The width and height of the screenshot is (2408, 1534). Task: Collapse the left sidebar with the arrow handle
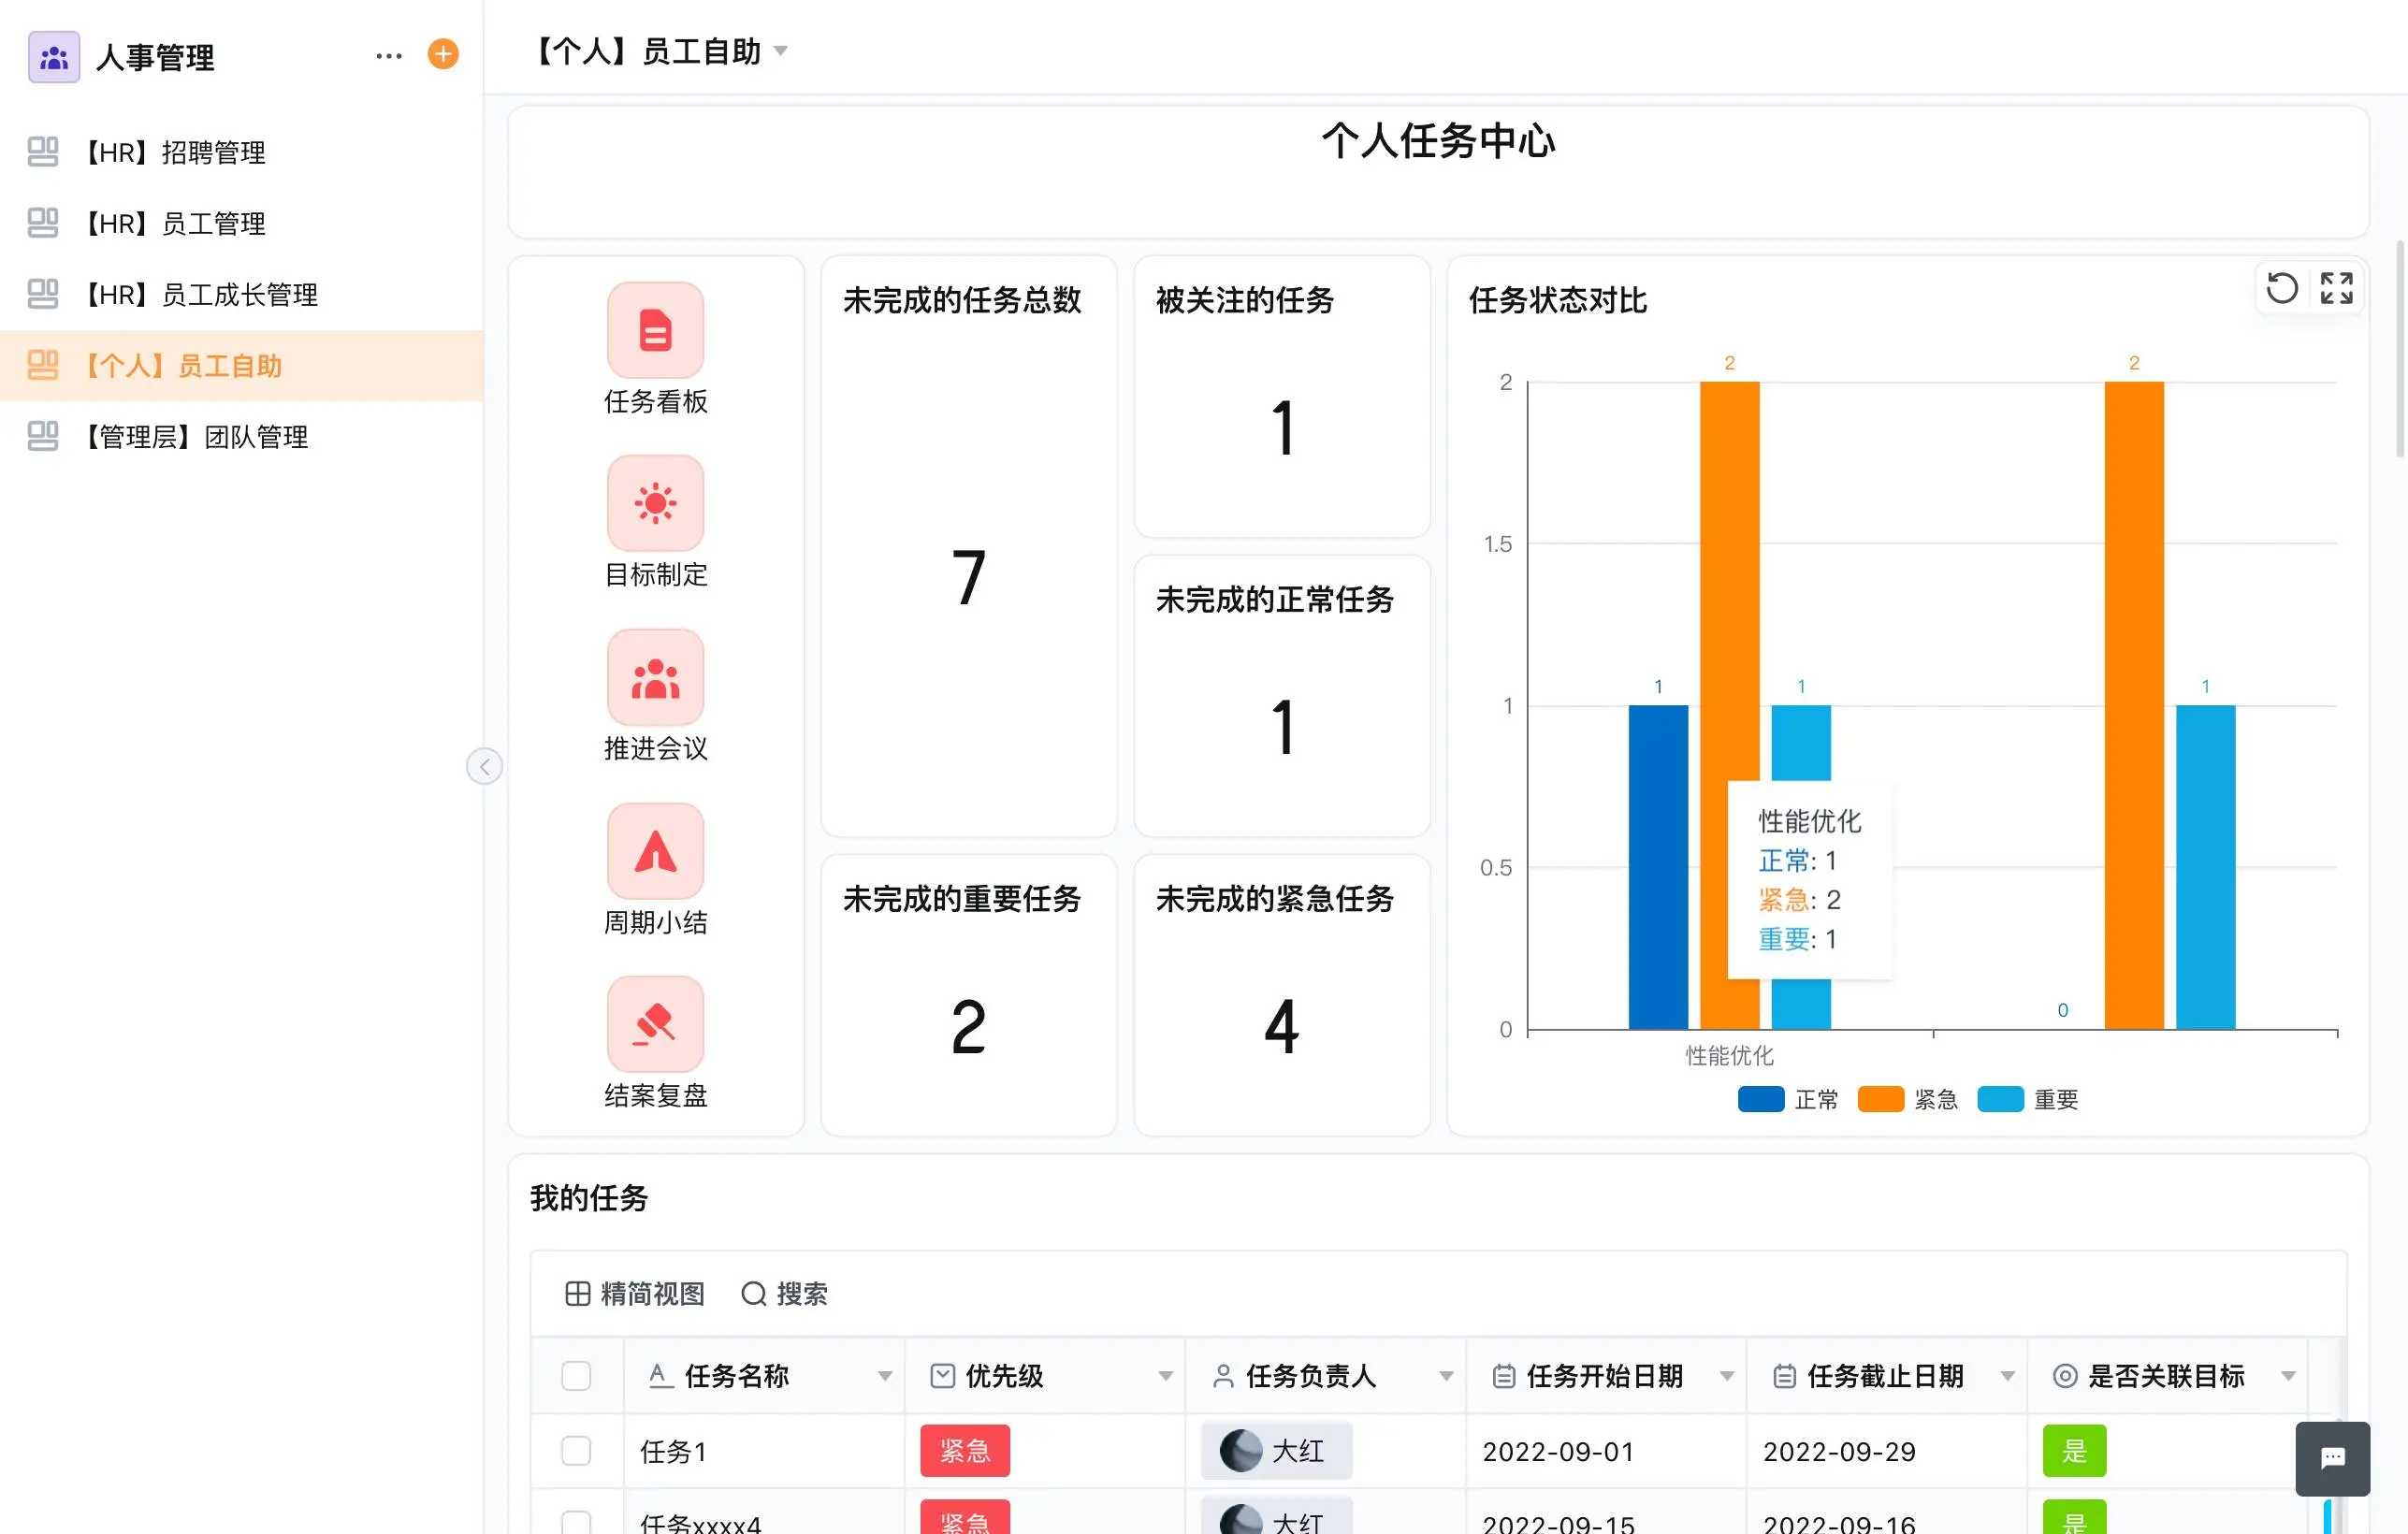click(485, 766)
